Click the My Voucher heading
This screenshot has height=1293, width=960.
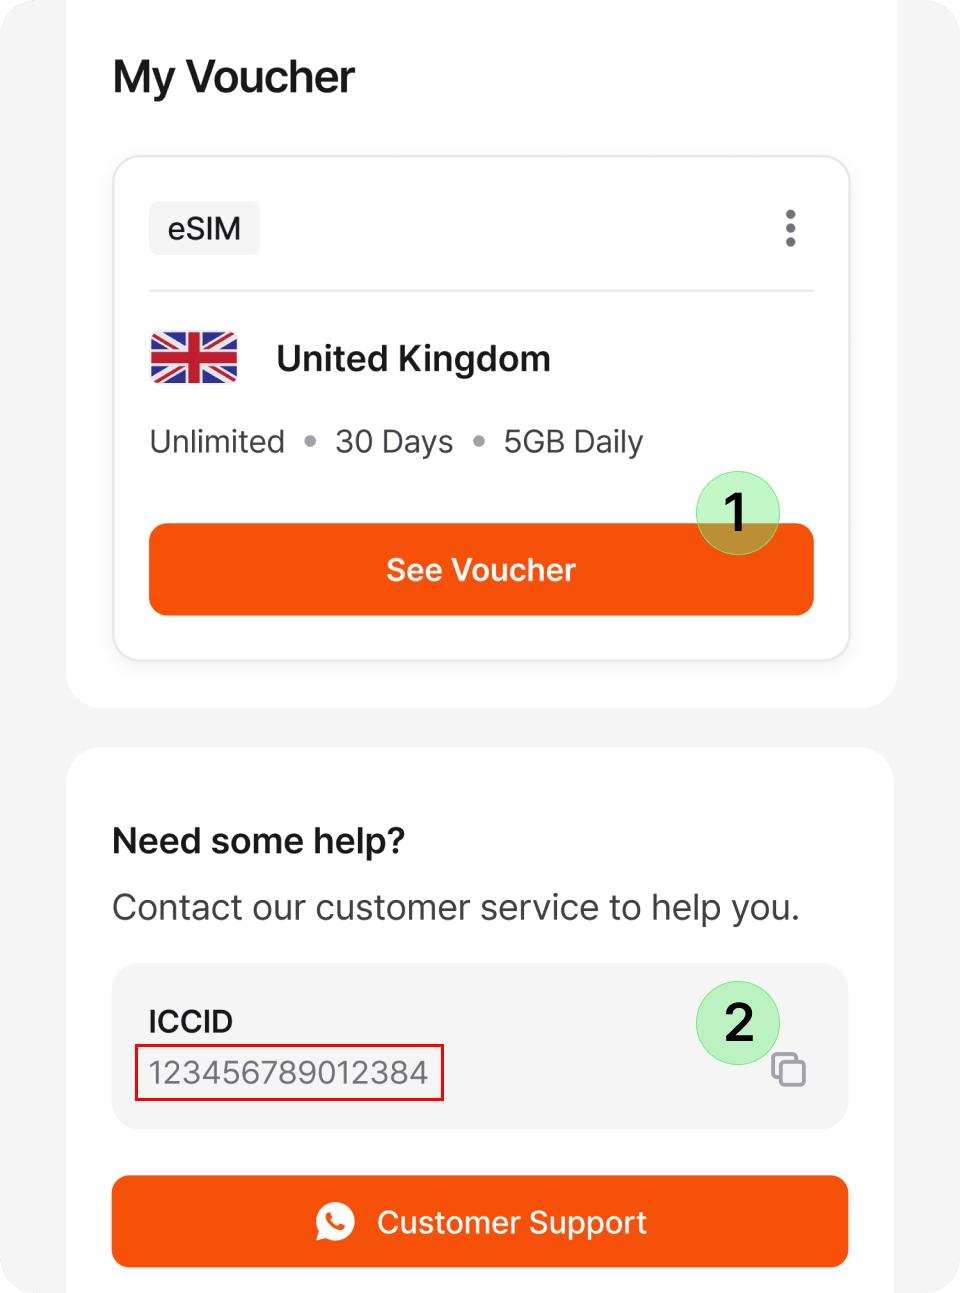(x=234, y=77)
